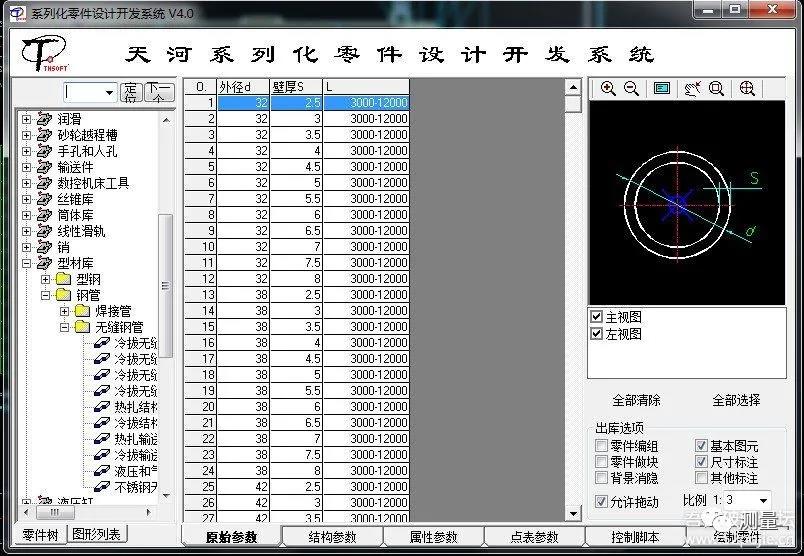The width and height of the screenshot is (804, 556).
Task: Switch to the 点表参数 tab
Action: tap(534, 537)
